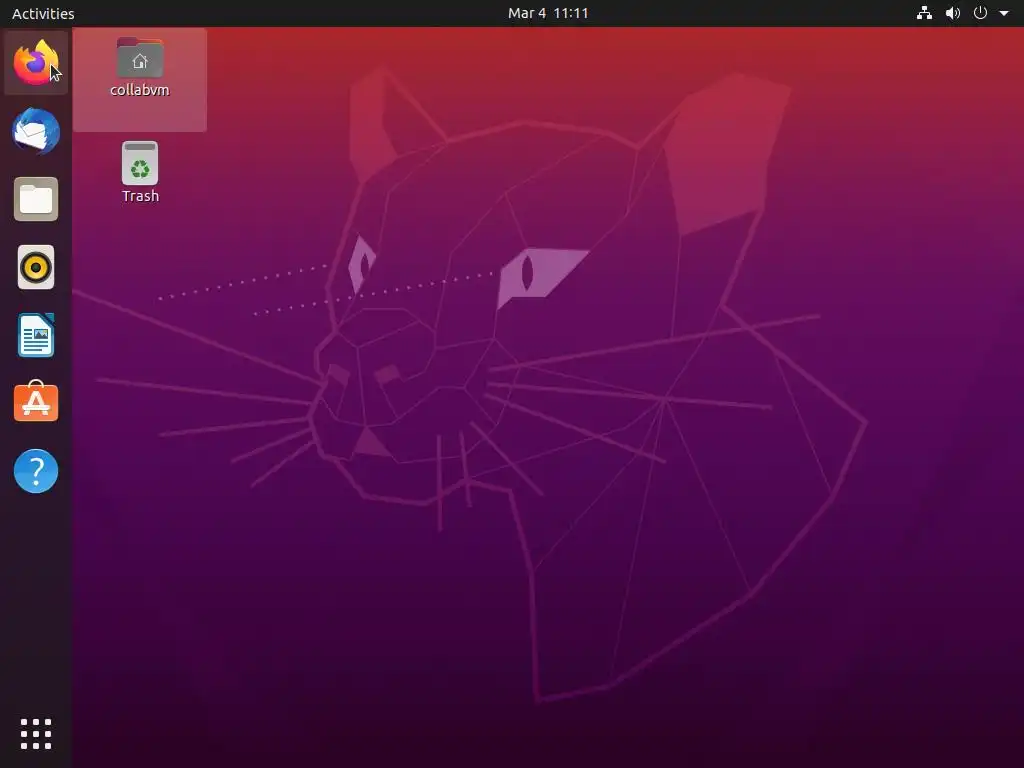
Task: Open the clock calendar Mar 4 11:11
Action: pyautogui.click(x=548, y=13)
